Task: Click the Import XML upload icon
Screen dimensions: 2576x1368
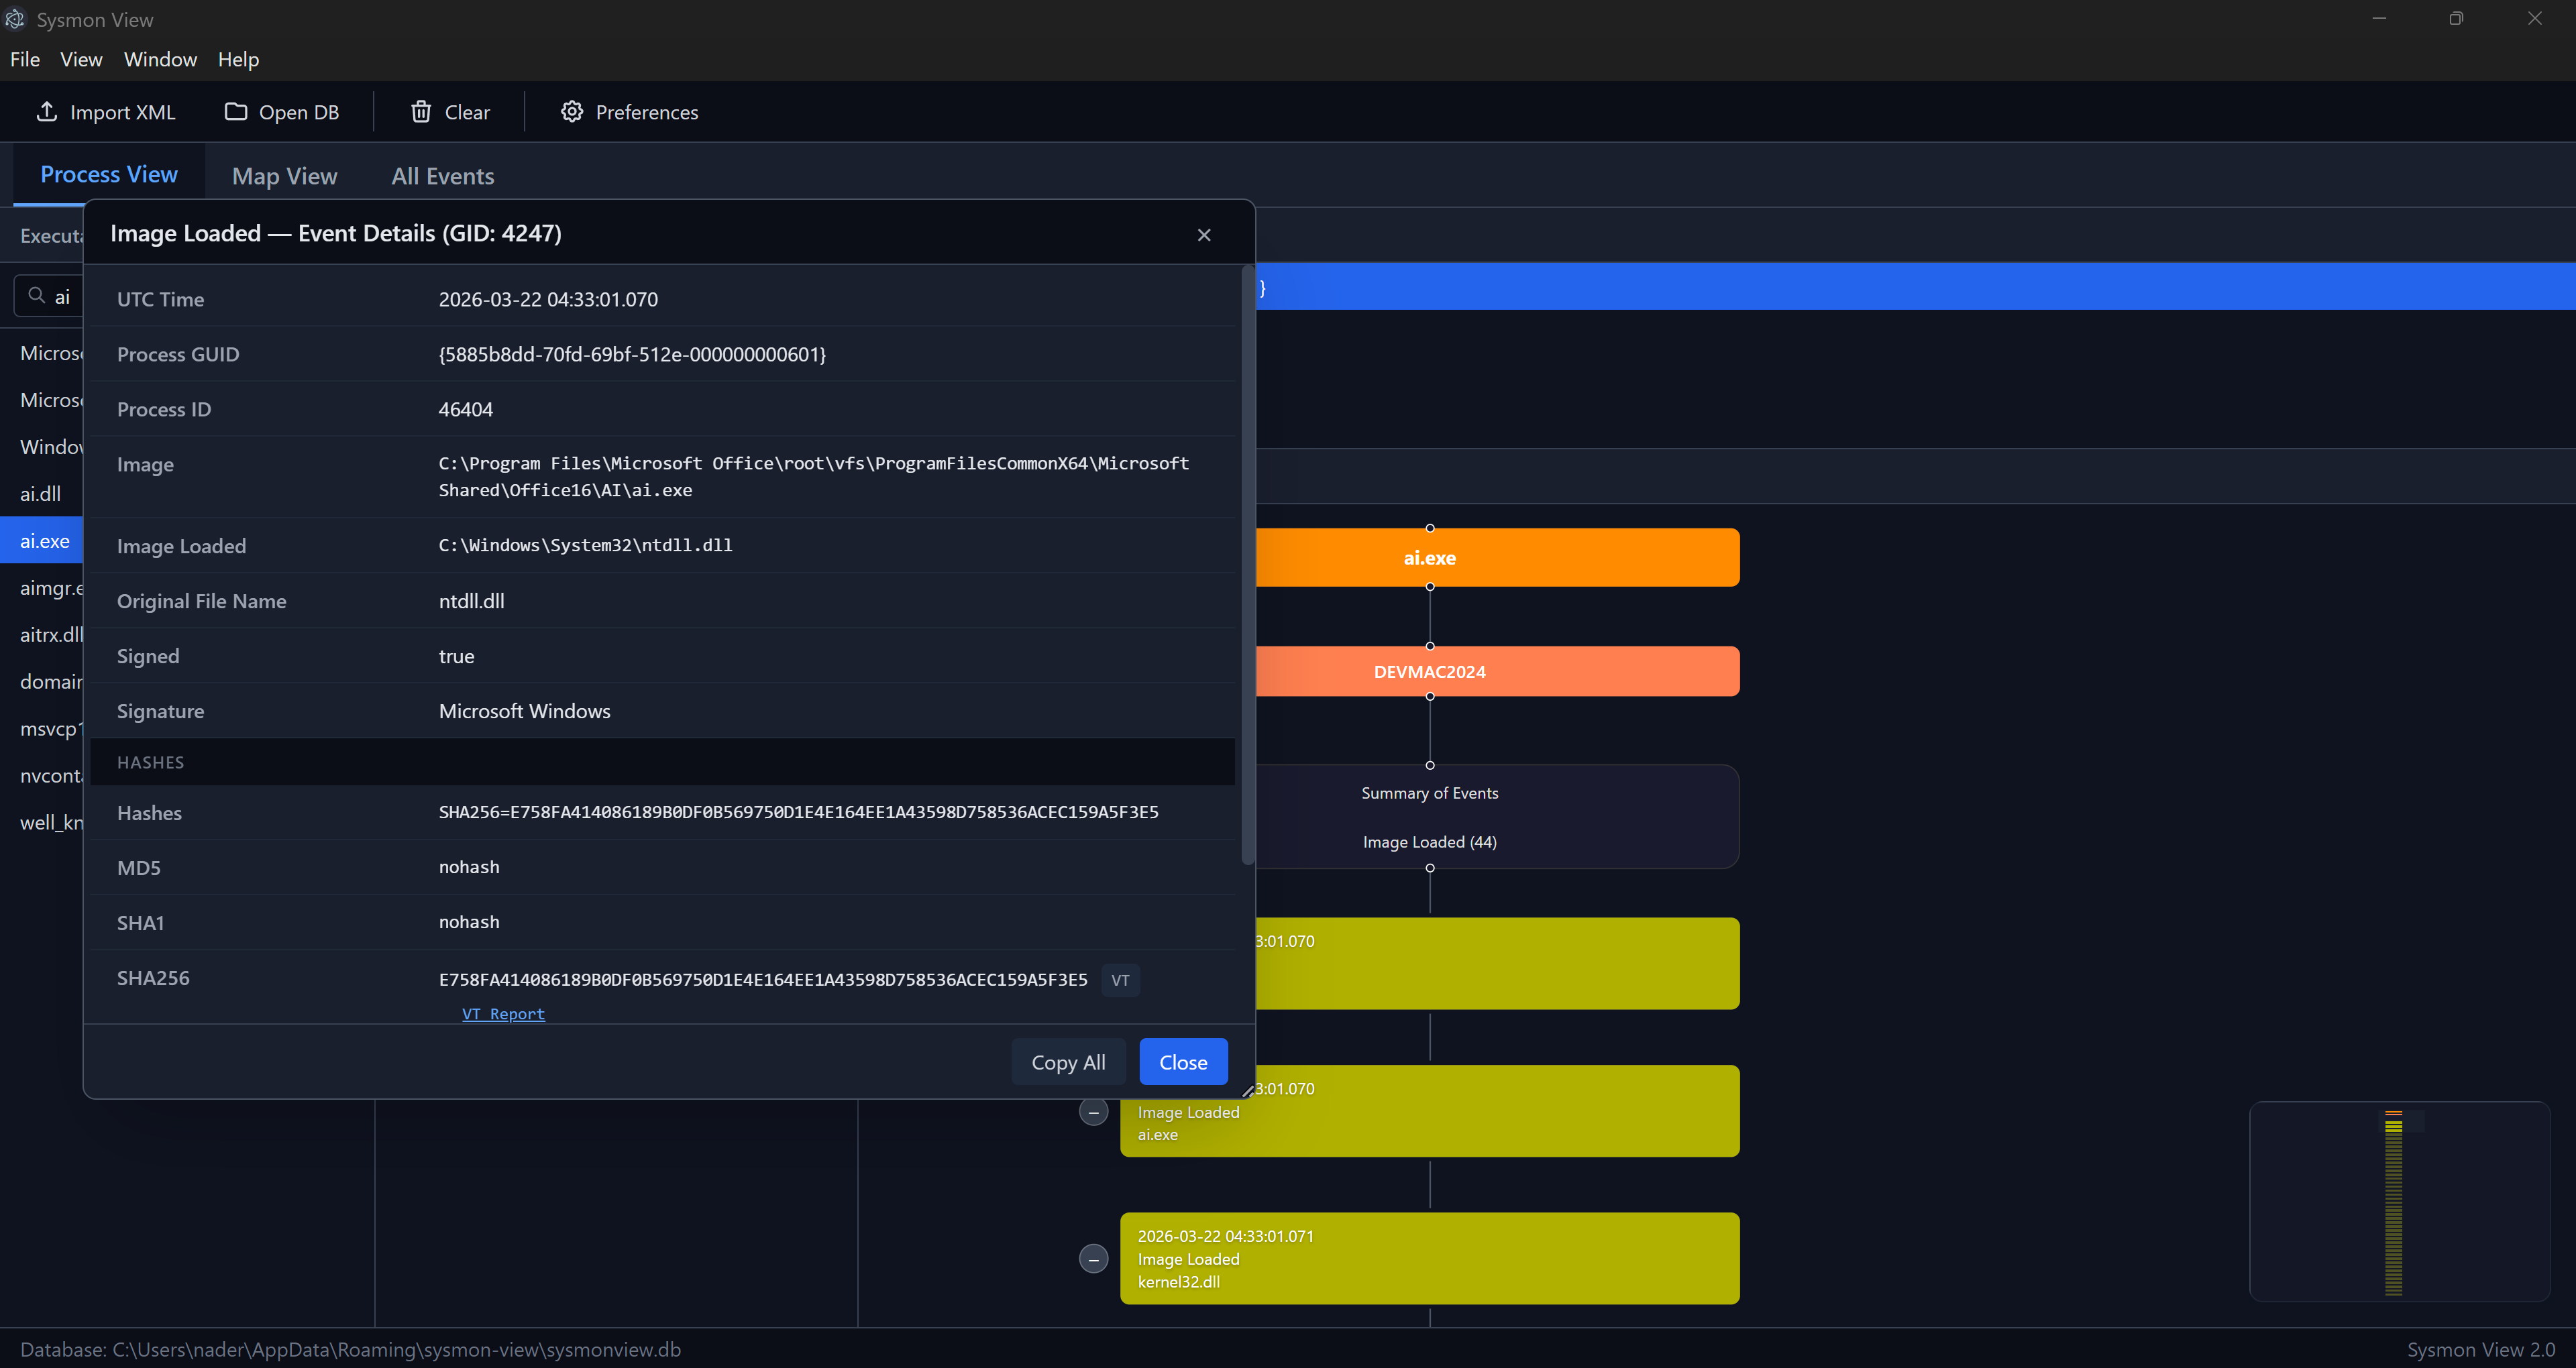Action: [46, 111]
